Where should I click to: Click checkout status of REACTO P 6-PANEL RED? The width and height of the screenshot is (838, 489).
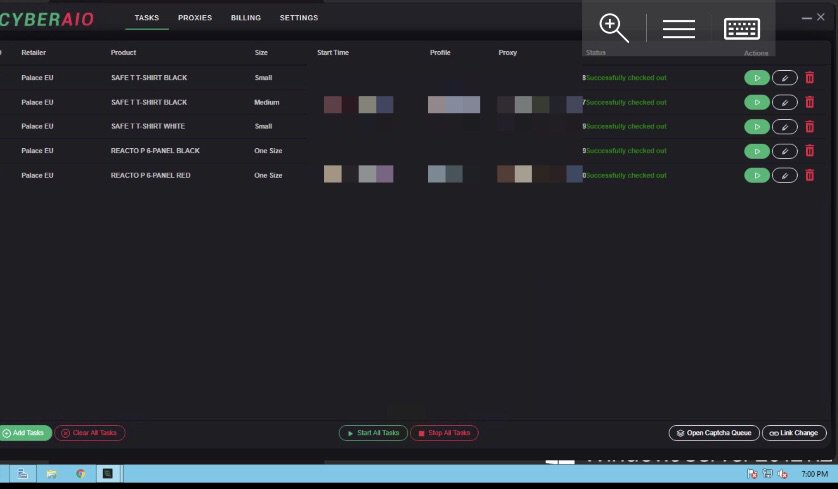[626, 175]
